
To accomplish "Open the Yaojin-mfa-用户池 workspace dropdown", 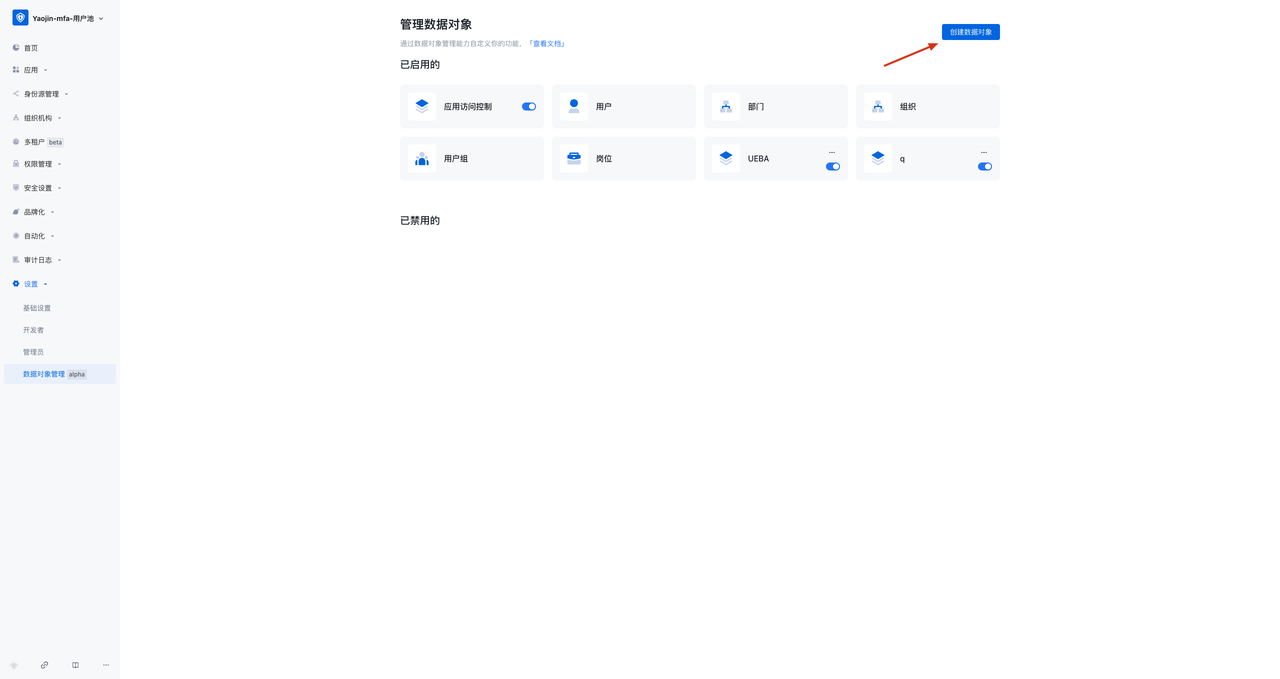I will pos(55,17).
